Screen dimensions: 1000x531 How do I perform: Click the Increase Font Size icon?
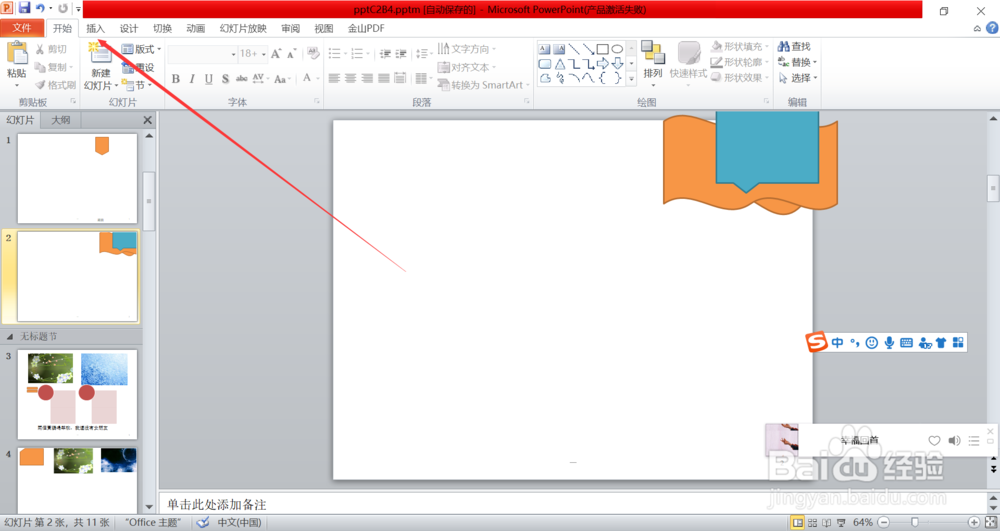[276, 54]
